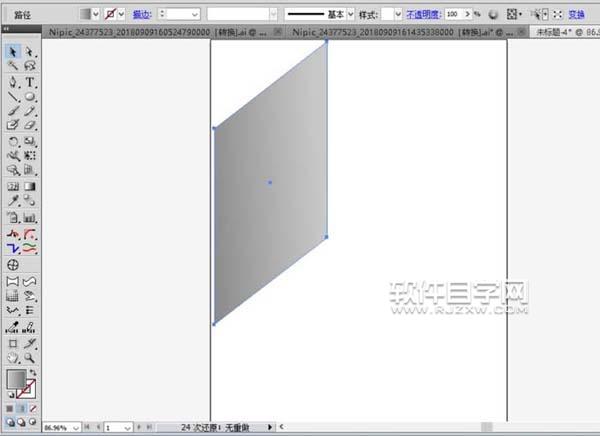Image resolution: width=600 pixels, height=436 pixels.
Task: Select the Ellipse tool
Action: pos(30,97)
